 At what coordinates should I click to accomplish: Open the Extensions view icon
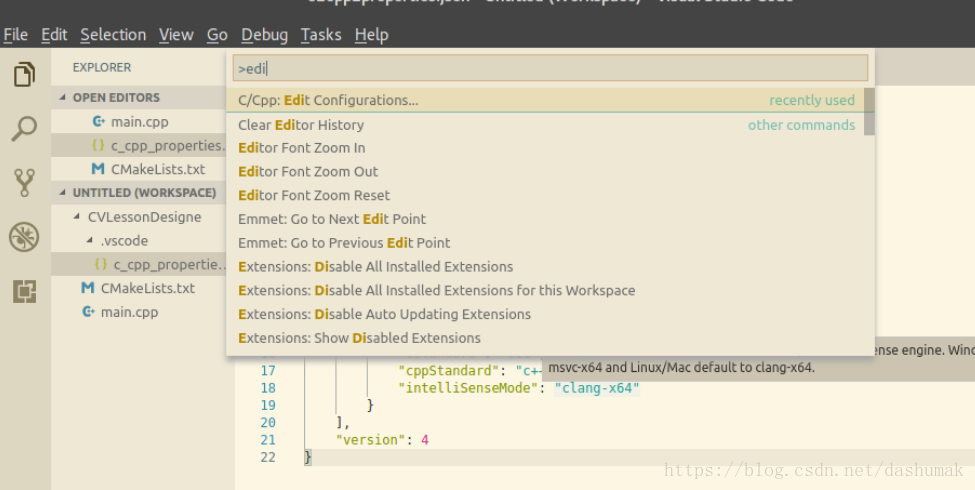24,291
